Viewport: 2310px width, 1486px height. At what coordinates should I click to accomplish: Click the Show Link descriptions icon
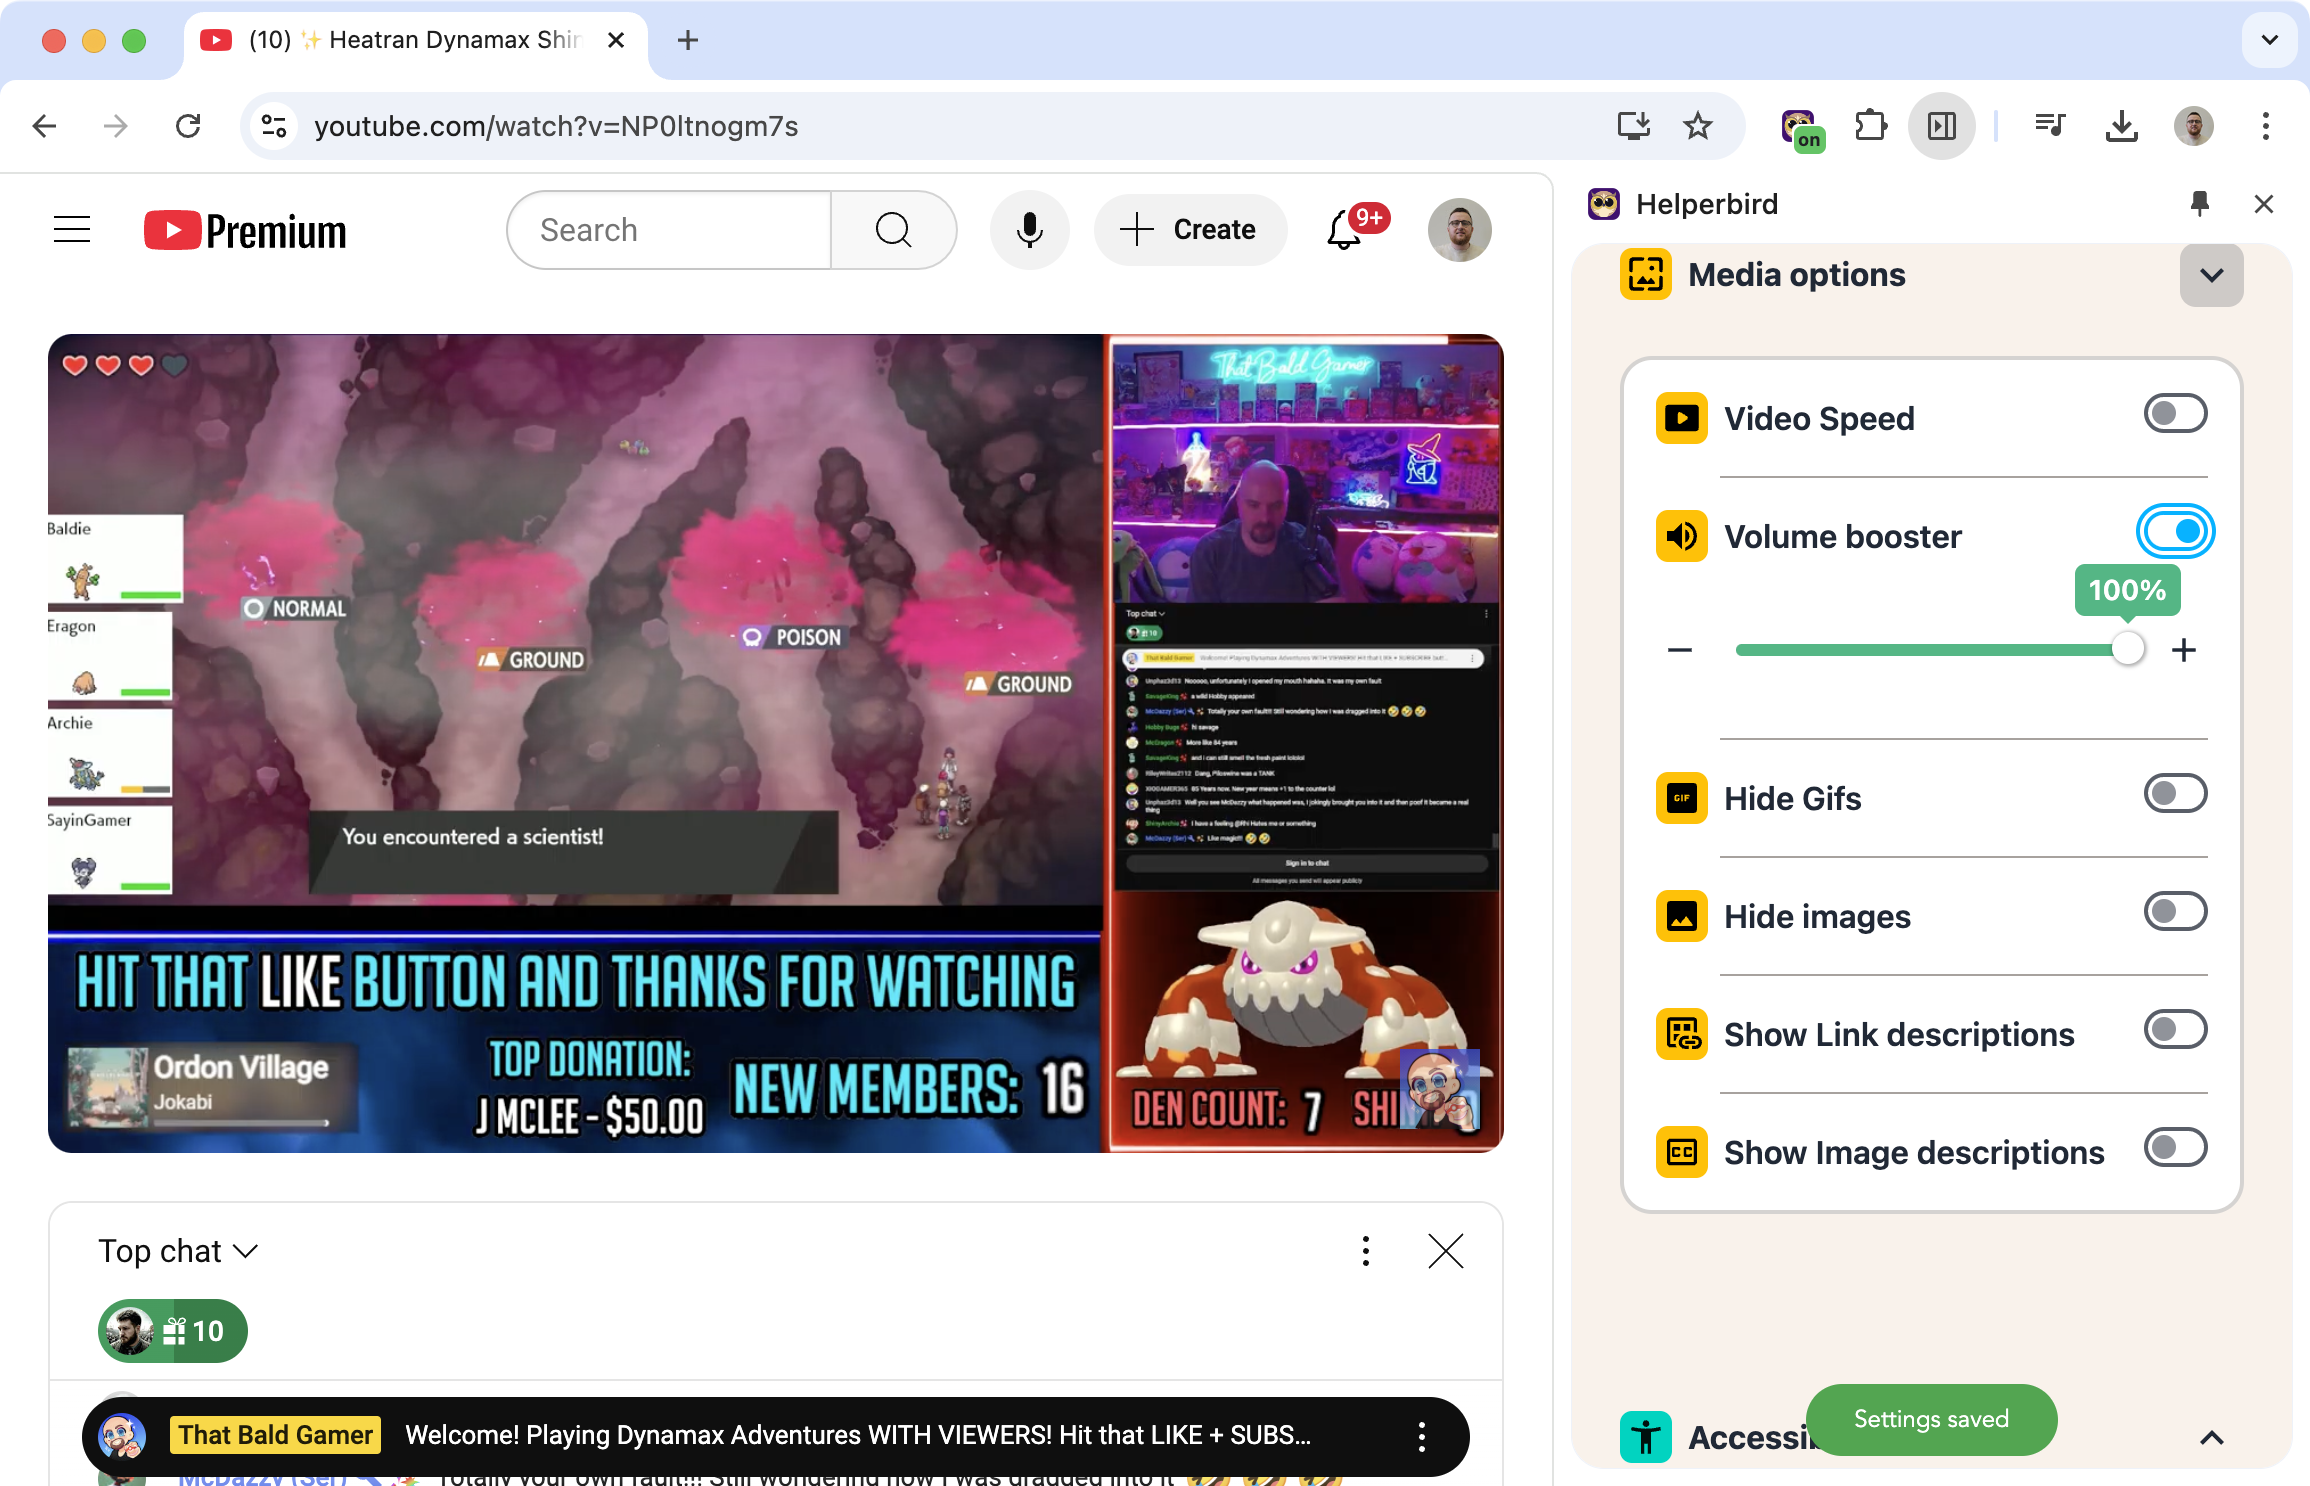coord(1680,1033)
